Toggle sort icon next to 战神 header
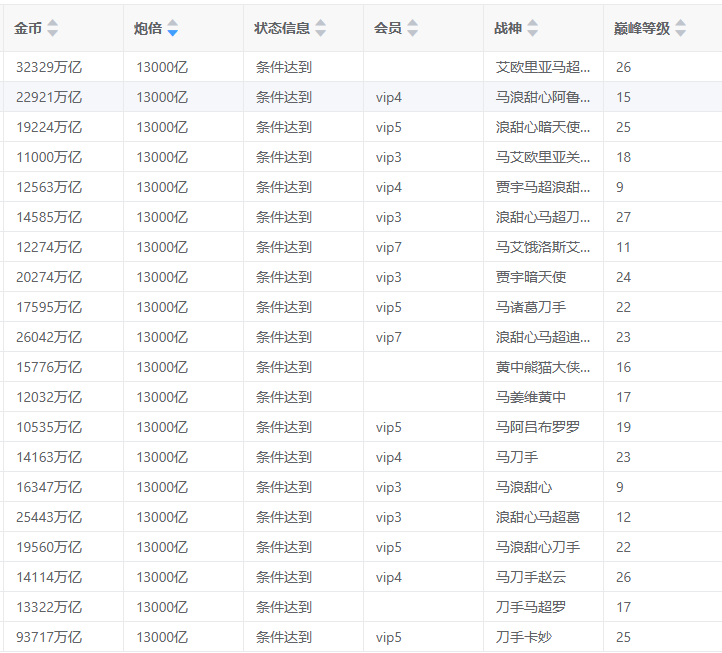 coord(532,28)
